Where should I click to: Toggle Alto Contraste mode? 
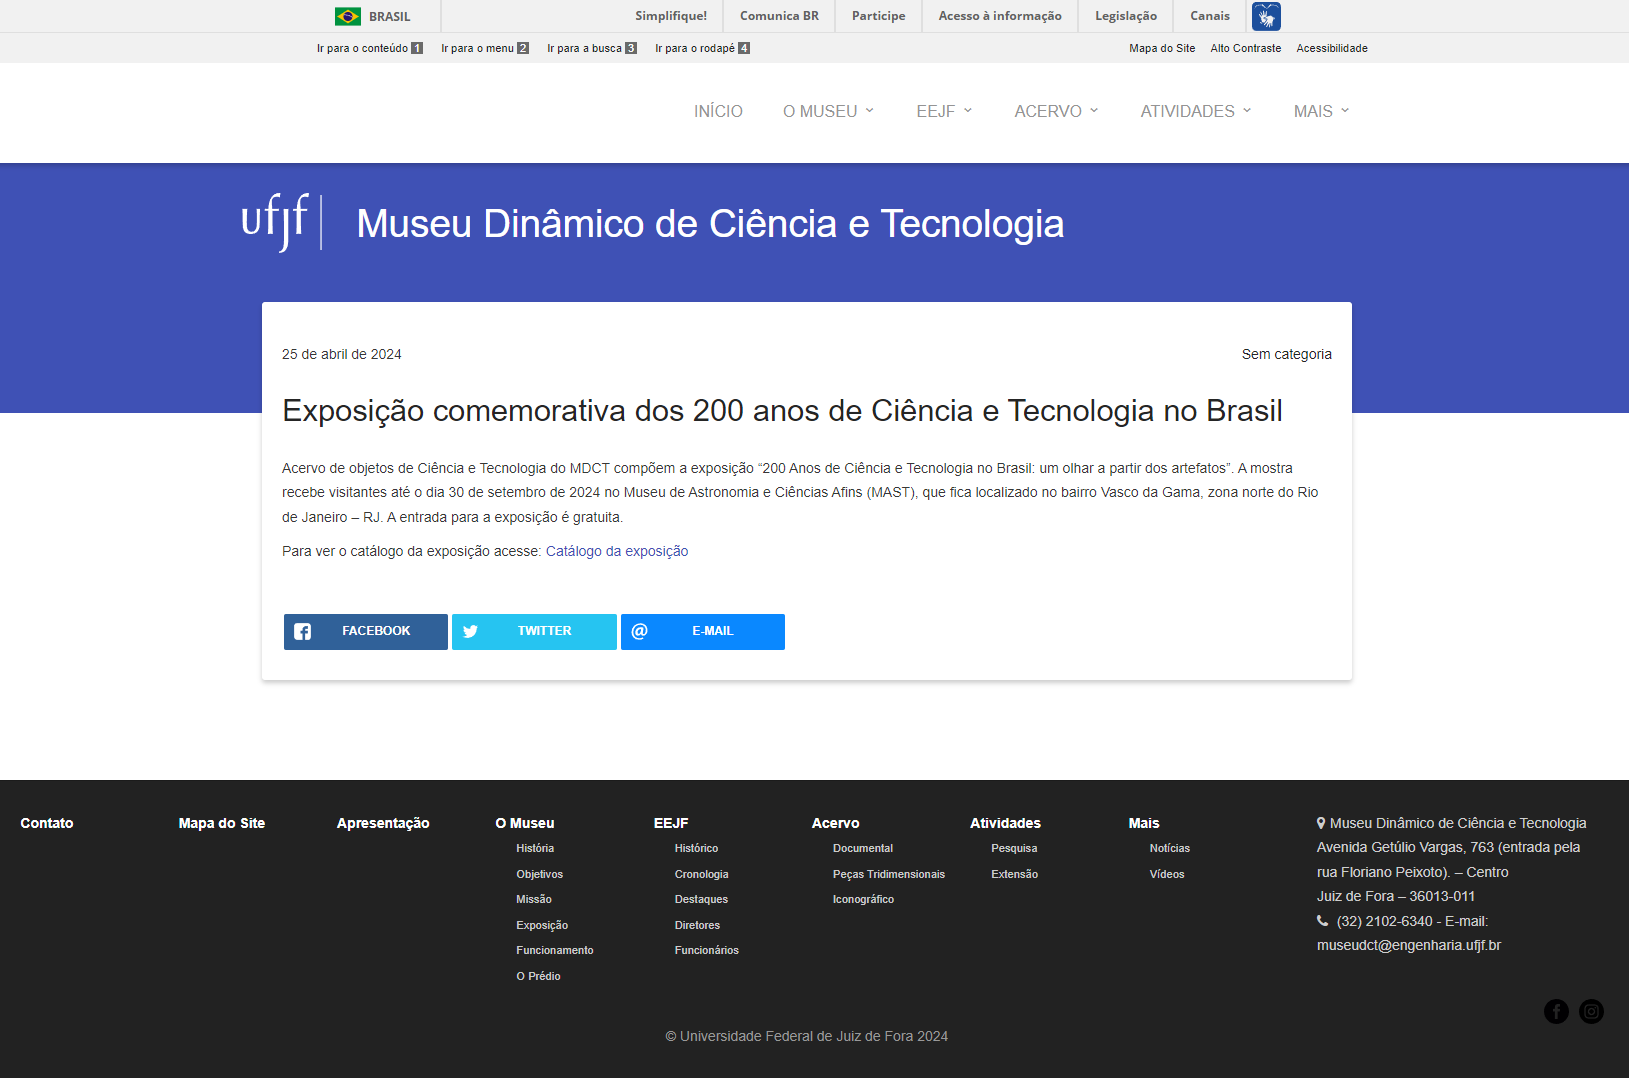(1246, 48)
